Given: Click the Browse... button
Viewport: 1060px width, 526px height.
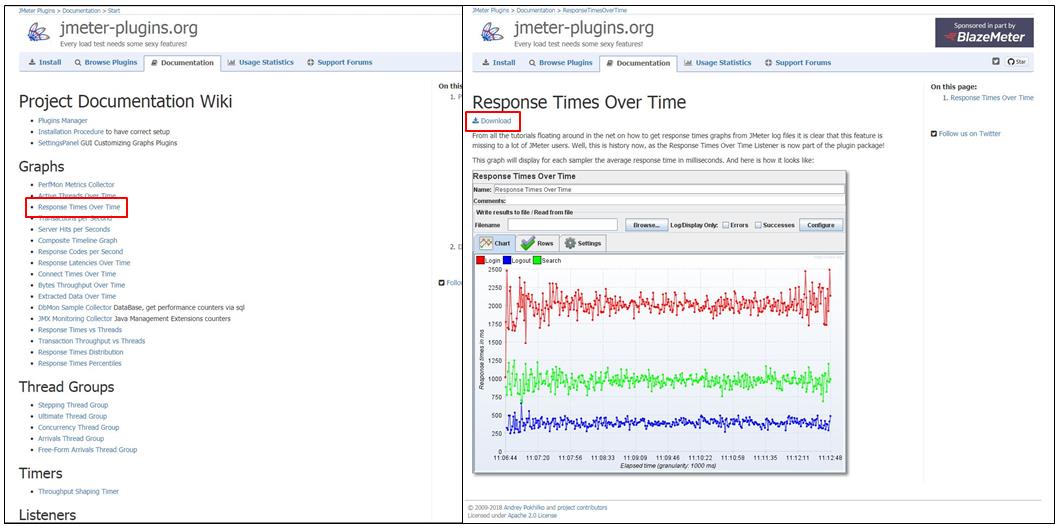Looking at the screenshot, I should coord(646,224).
